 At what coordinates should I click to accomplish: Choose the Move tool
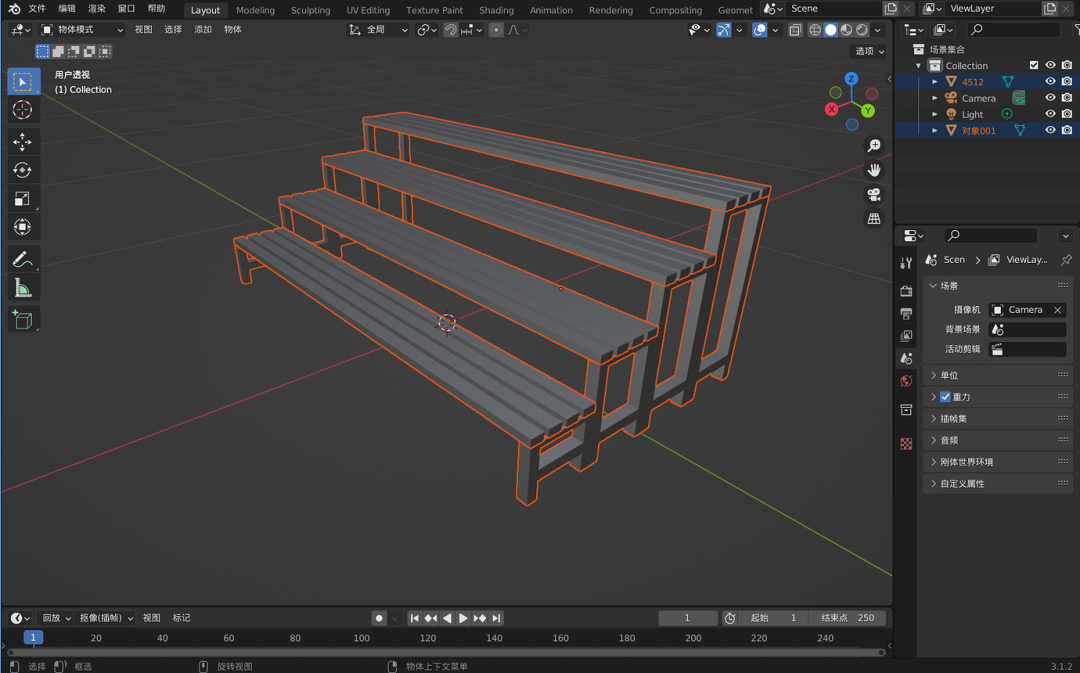(x=23, y=142)
